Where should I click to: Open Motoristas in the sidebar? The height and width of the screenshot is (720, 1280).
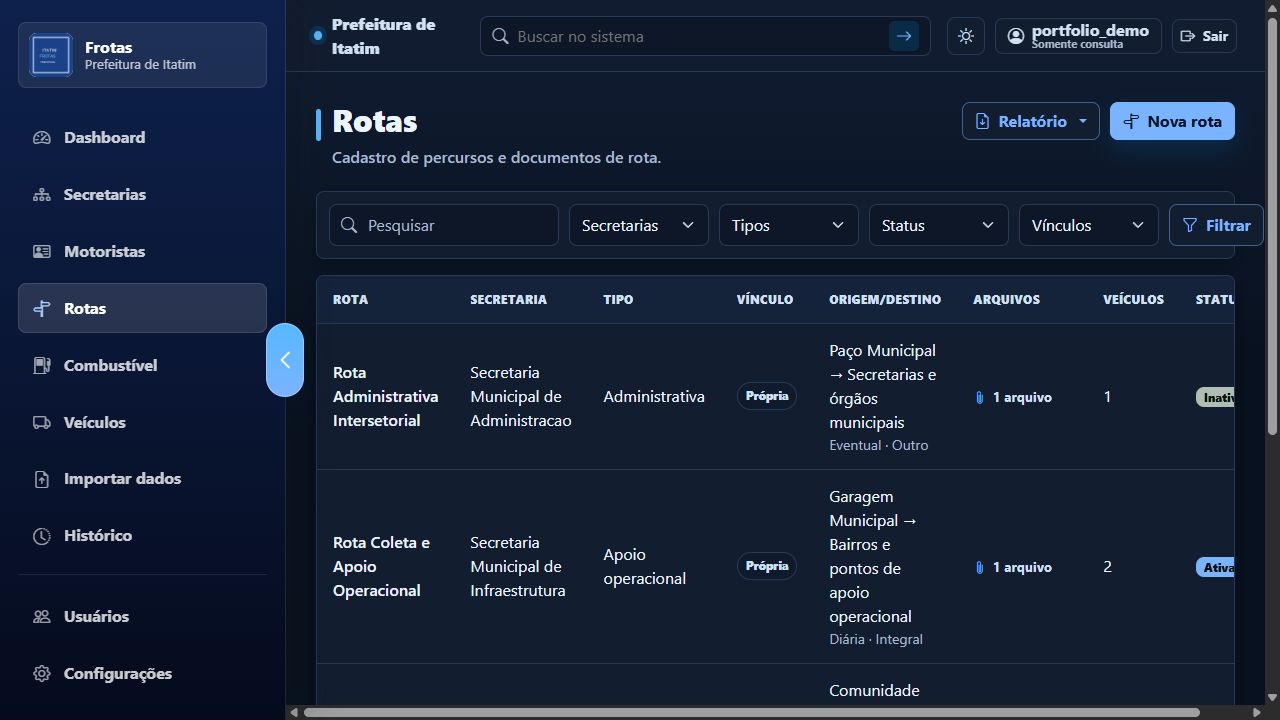click(142, 252)
